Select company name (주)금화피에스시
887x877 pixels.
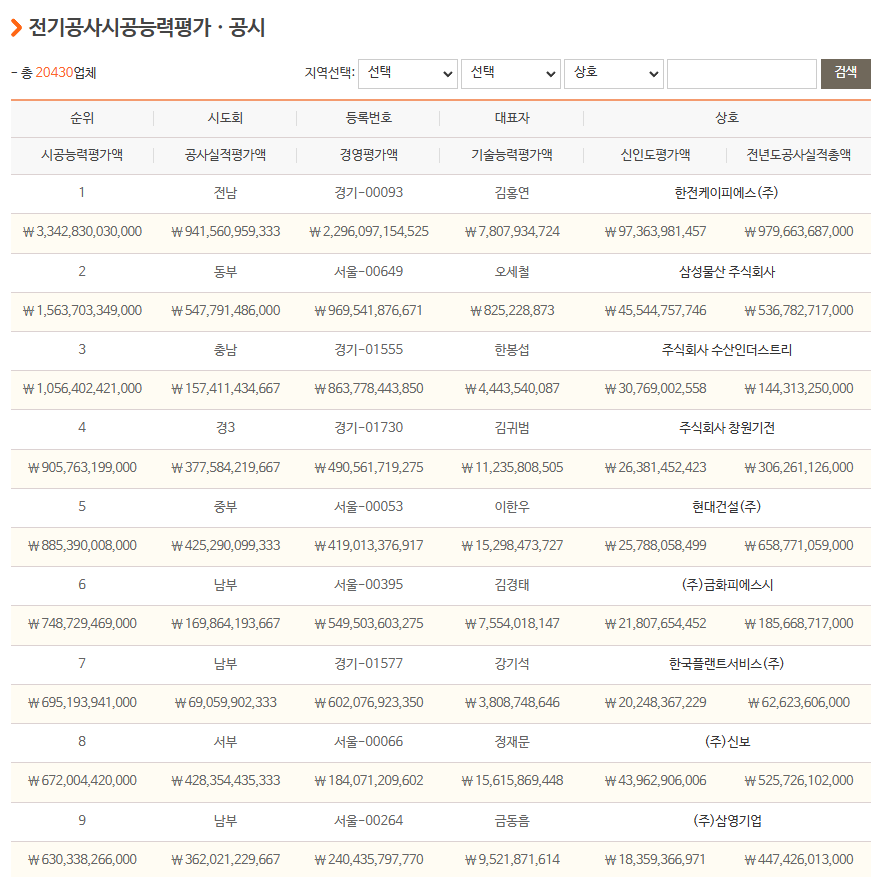click(726, 584)
